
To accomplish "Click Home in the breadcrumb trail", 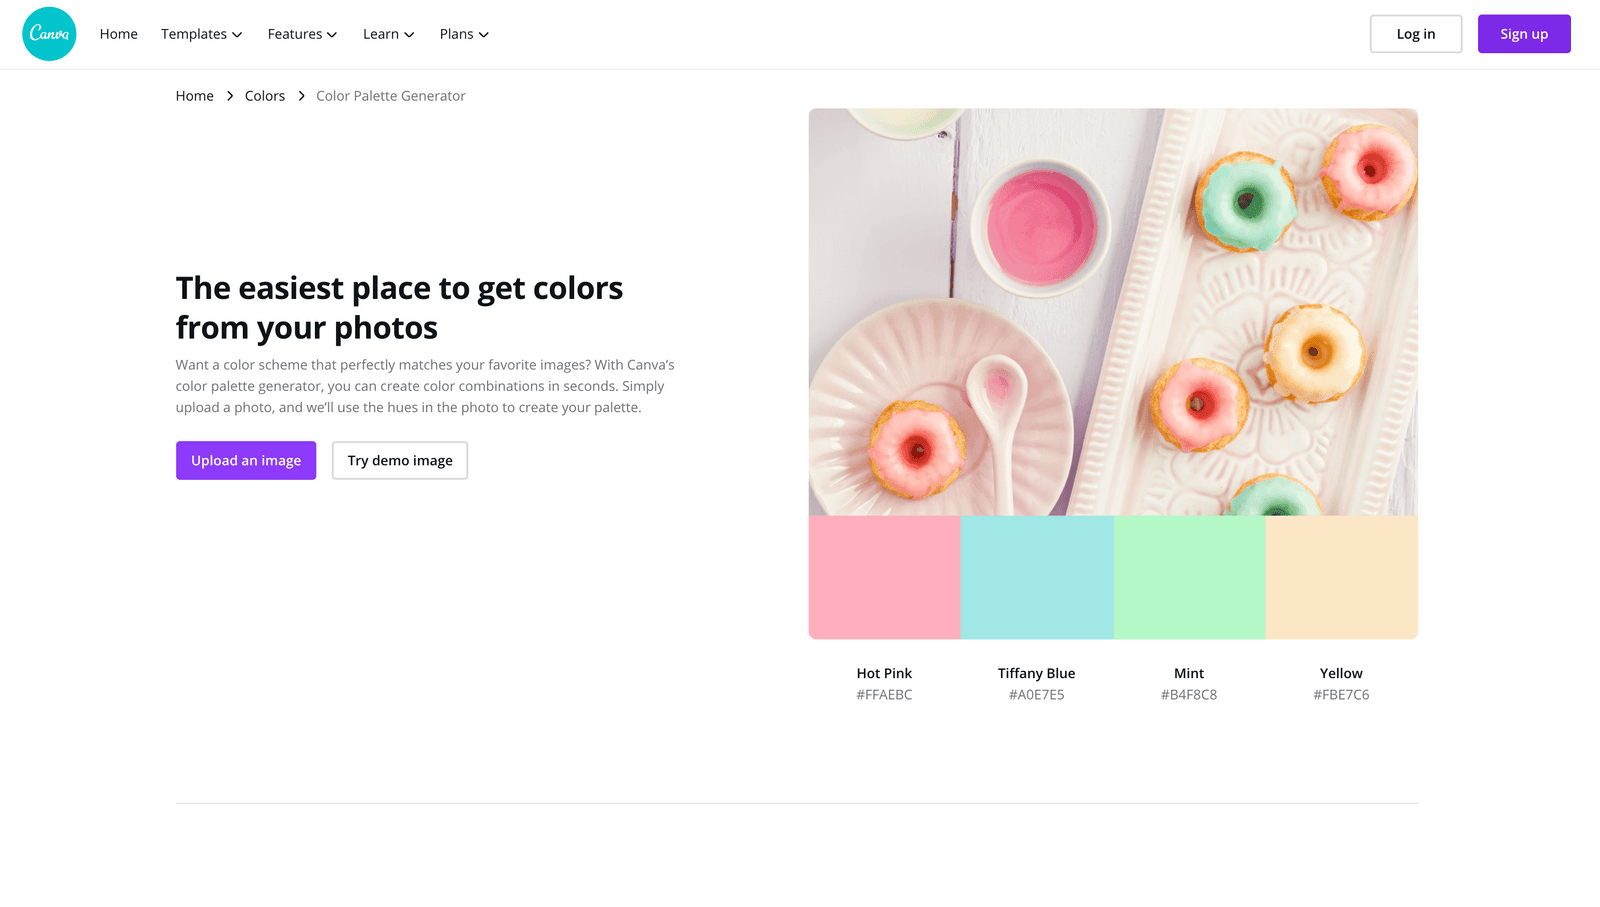I will click(195, 96).
